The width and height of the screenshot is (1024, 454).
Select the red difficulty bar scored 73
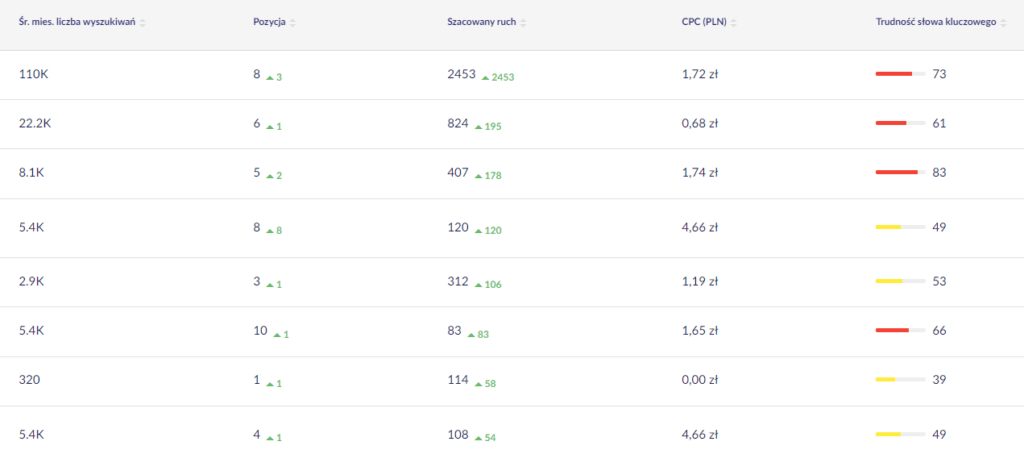tap(894, 74)
